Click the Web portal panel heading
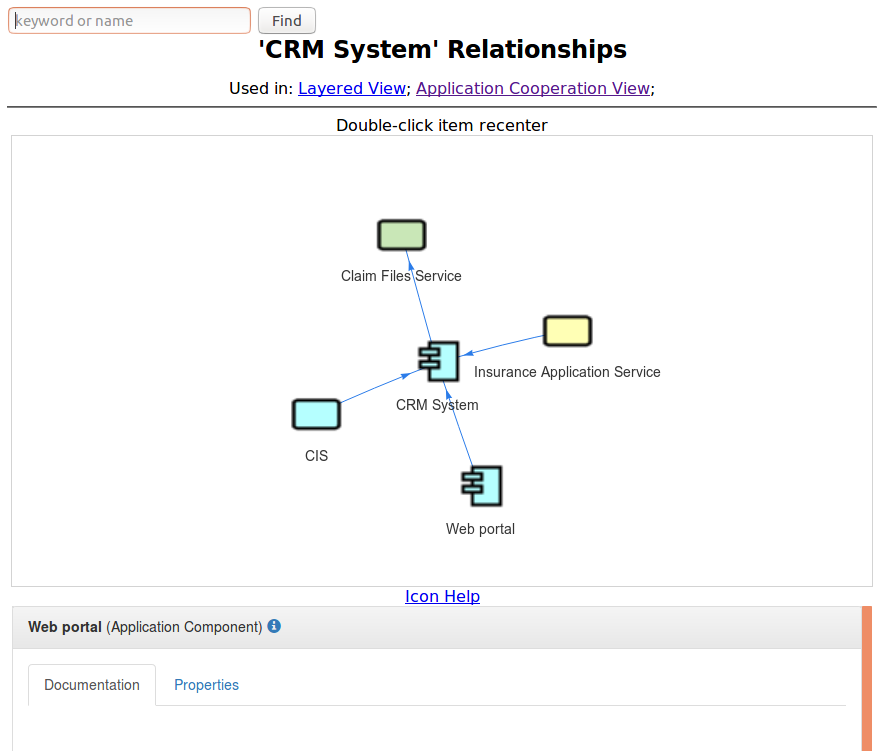The image size is (879, 751). coord(145,627)
